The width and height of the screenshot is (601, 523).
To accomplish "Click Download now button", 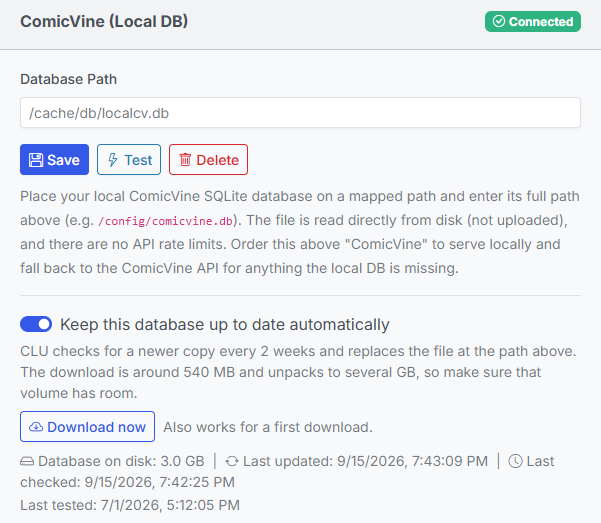I will (87, 427).
